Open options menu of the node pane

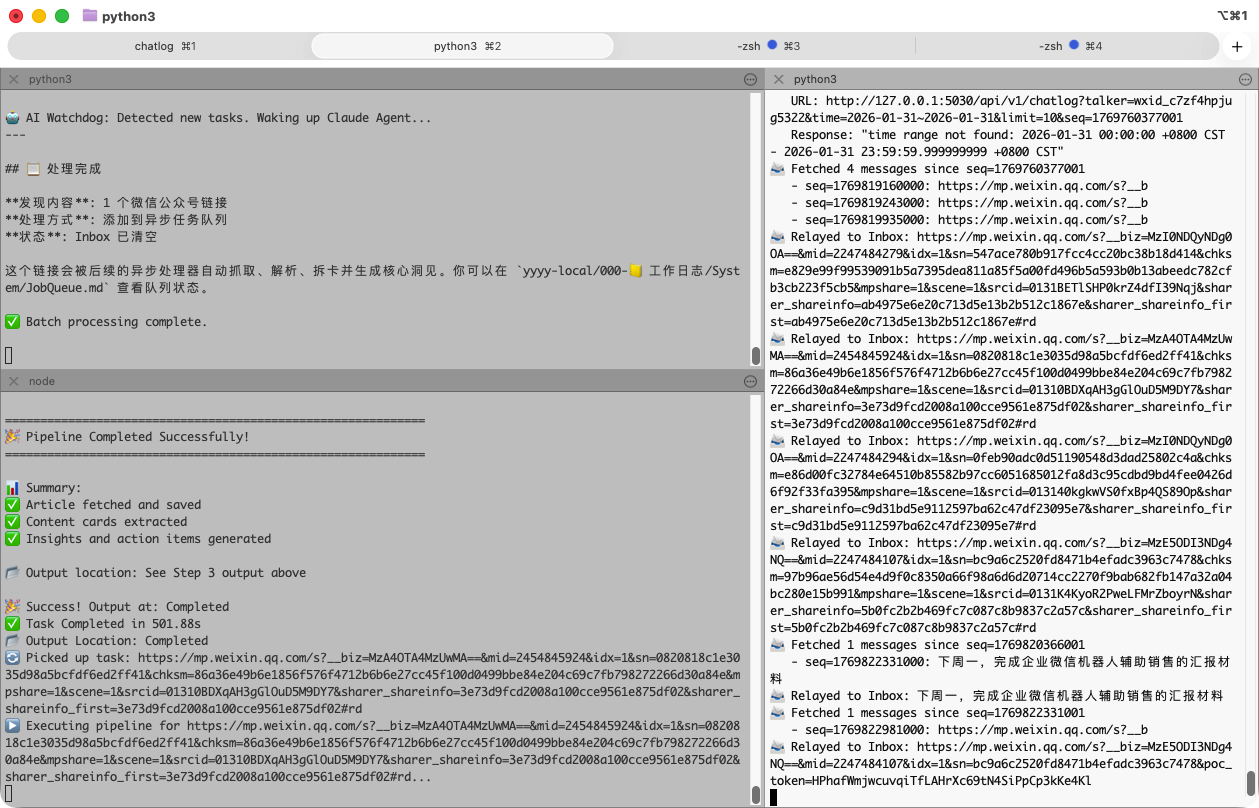pos(751,381)
